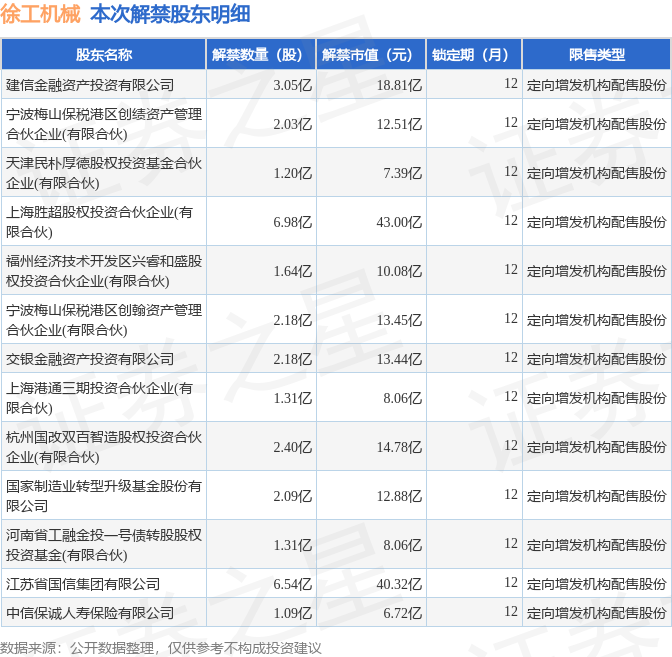Click the 6.54亿 share quantity value
Viewport: 672px width, 657px height.
[x=293, y=584]
